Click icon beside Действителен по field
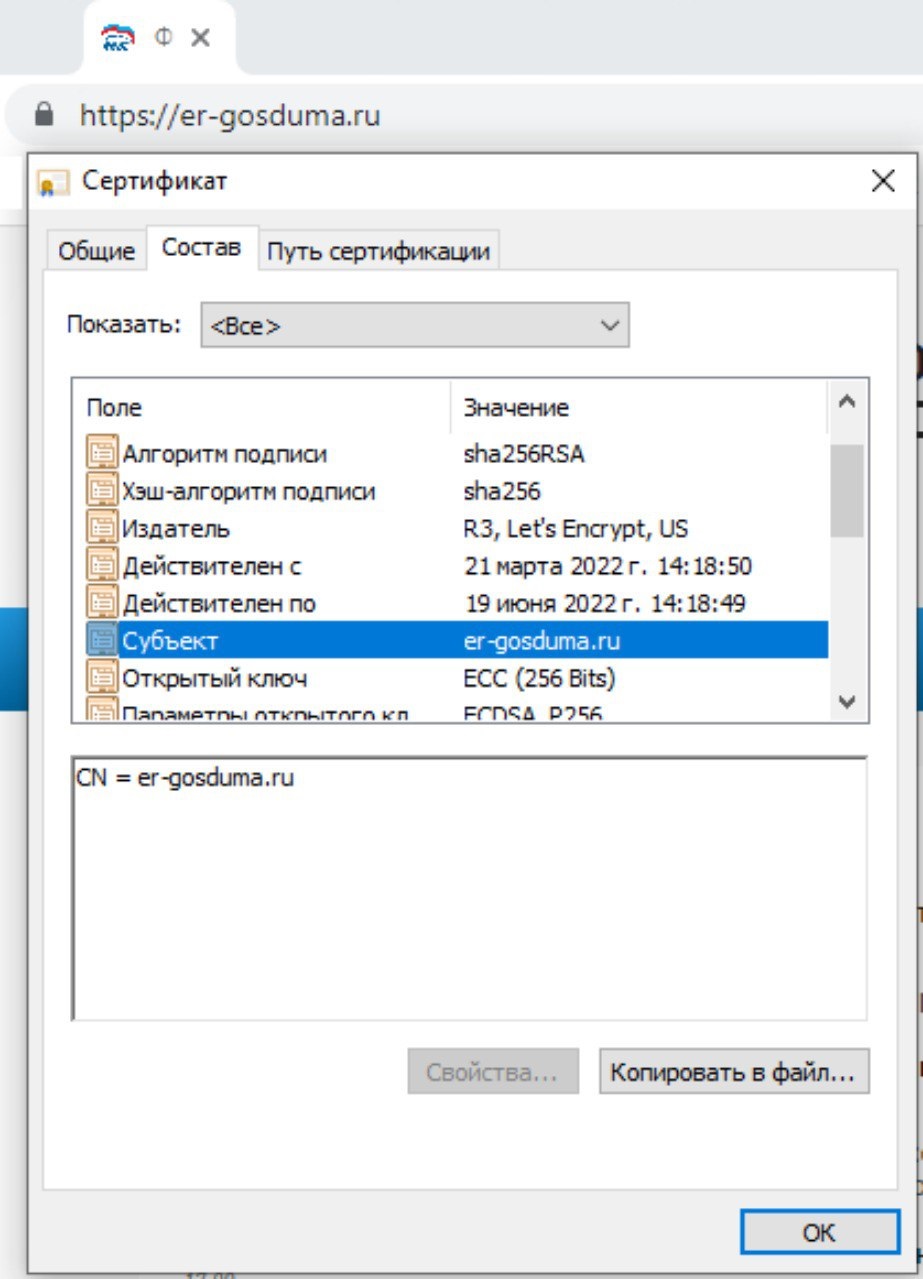 (x=102, y=604)
